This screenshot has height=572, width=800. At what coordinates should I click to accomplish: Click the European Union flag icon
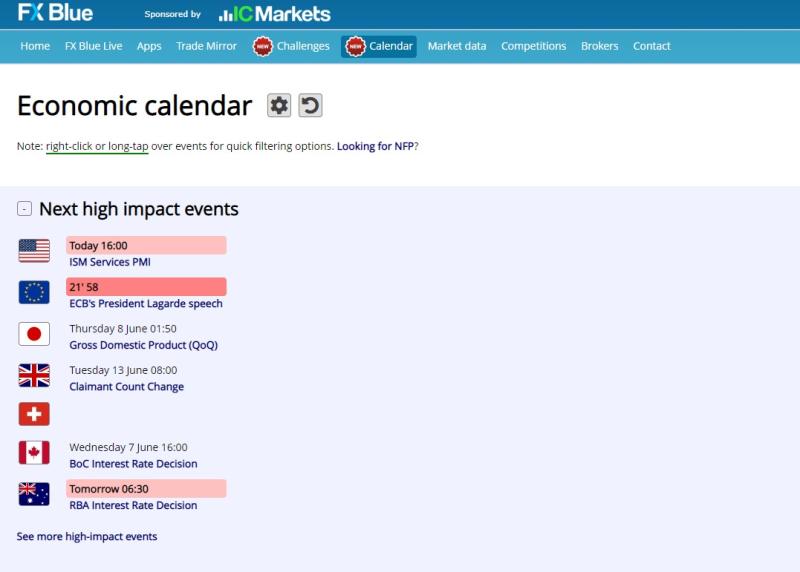[x=34, y=292]
